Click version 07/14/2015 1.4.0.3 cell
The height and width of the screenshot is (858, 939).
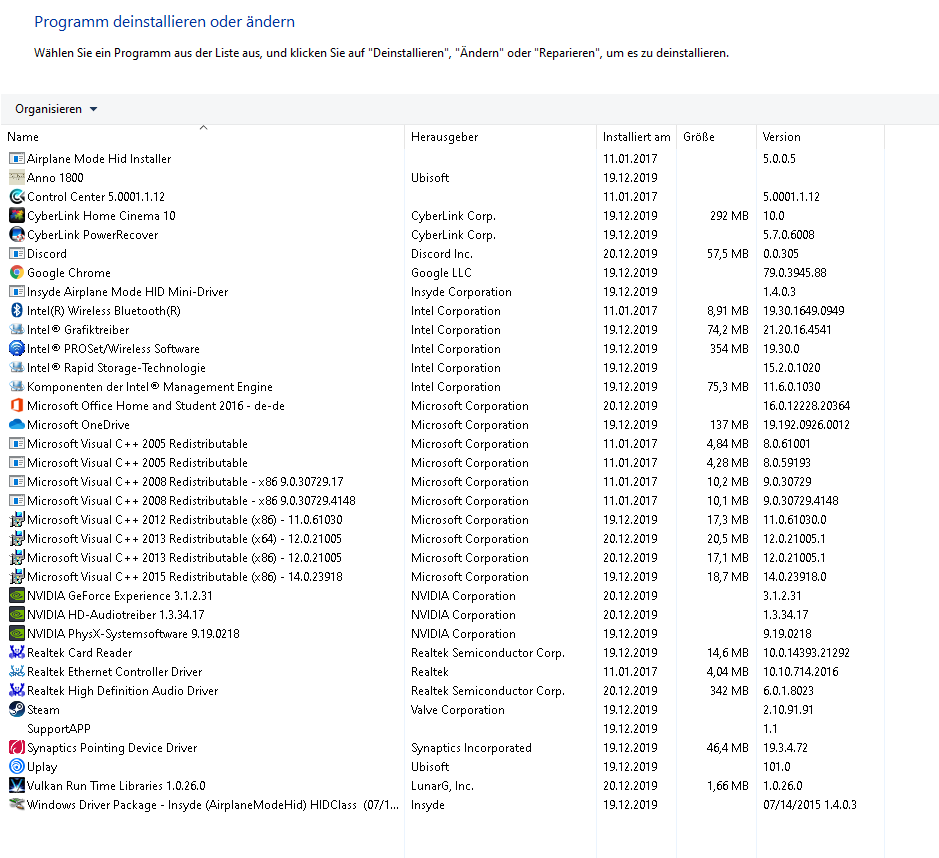pyautogui.click(x=809, y=805)
